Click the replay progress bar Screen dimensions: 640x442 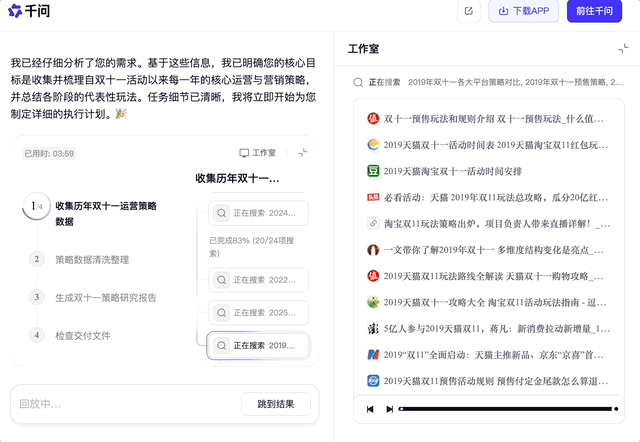(x=506, y=409)
